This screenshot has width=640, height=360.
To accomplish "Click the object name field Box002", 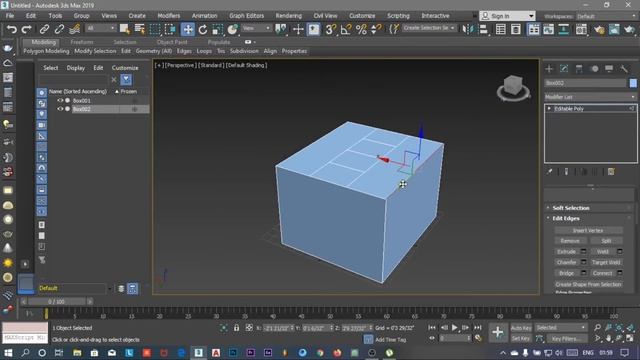I will coord(585,83).
